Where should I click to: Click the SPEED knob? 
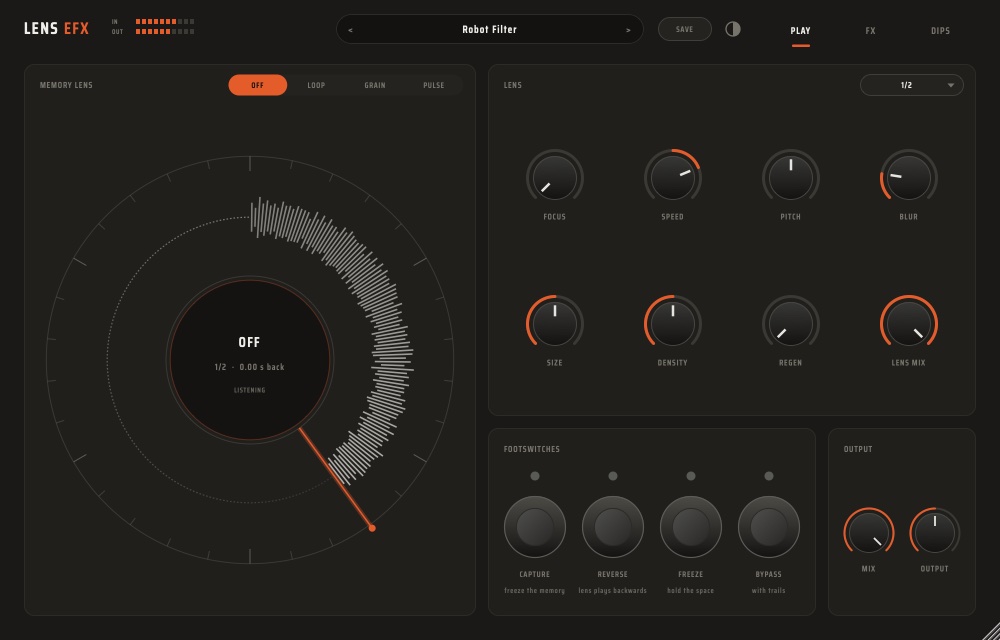point(673,178)
